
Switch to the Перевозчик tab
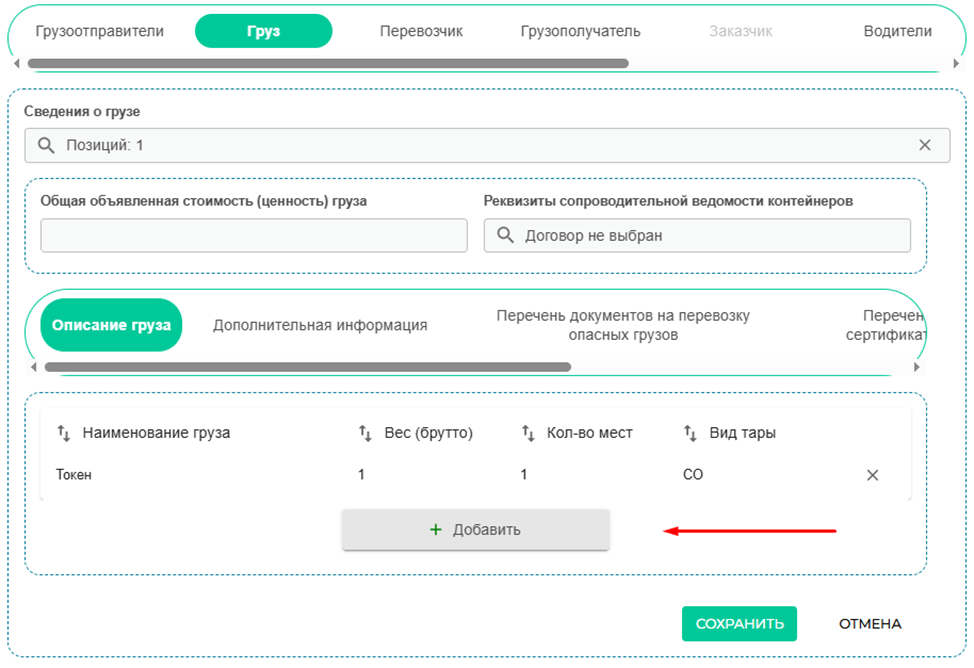click(421, 31)
